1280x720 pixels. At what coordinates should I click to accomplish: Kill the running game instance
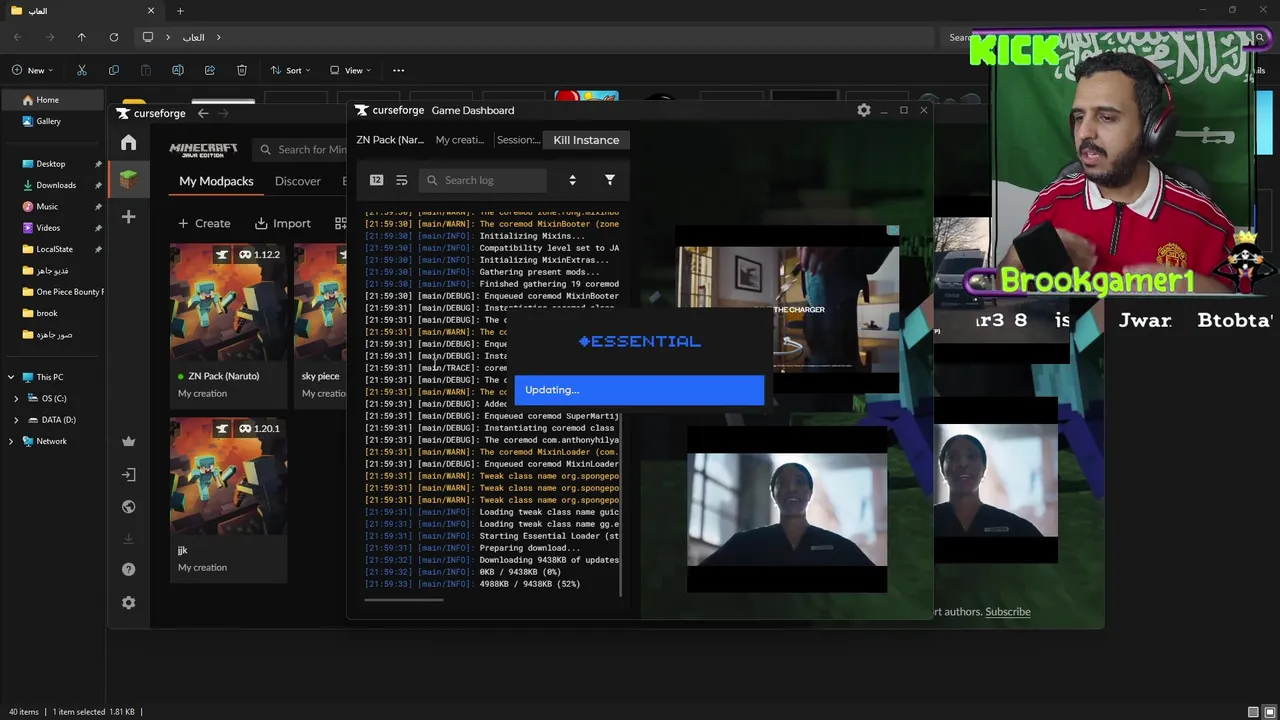pos(586,140)
